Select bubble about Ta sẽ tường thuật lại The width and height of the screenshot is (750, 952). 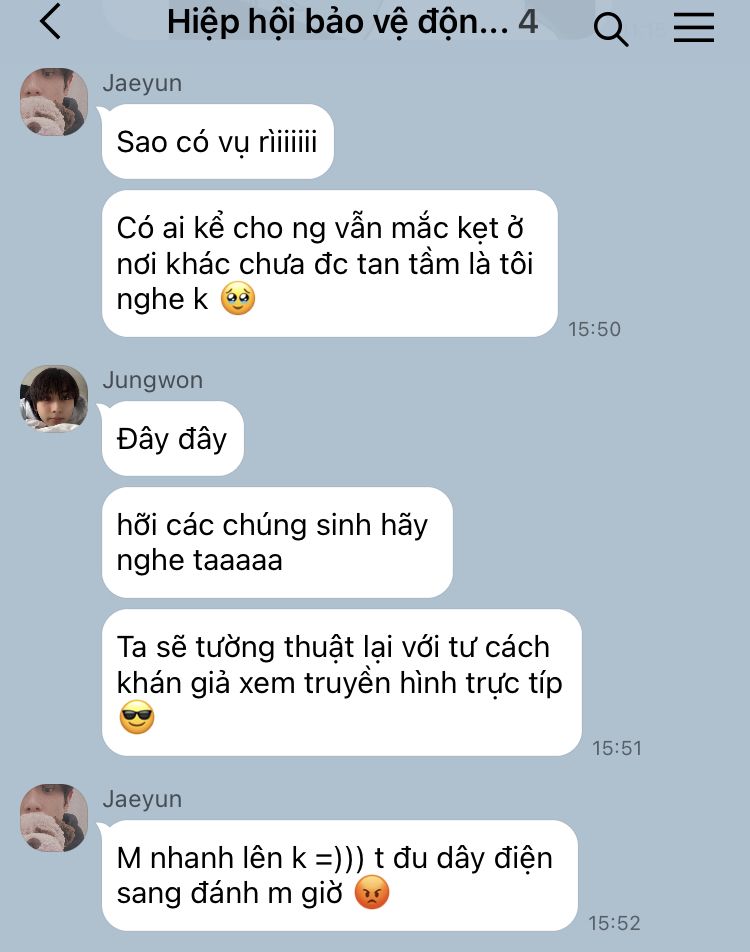pyautogui.click(x=341, y=682)
